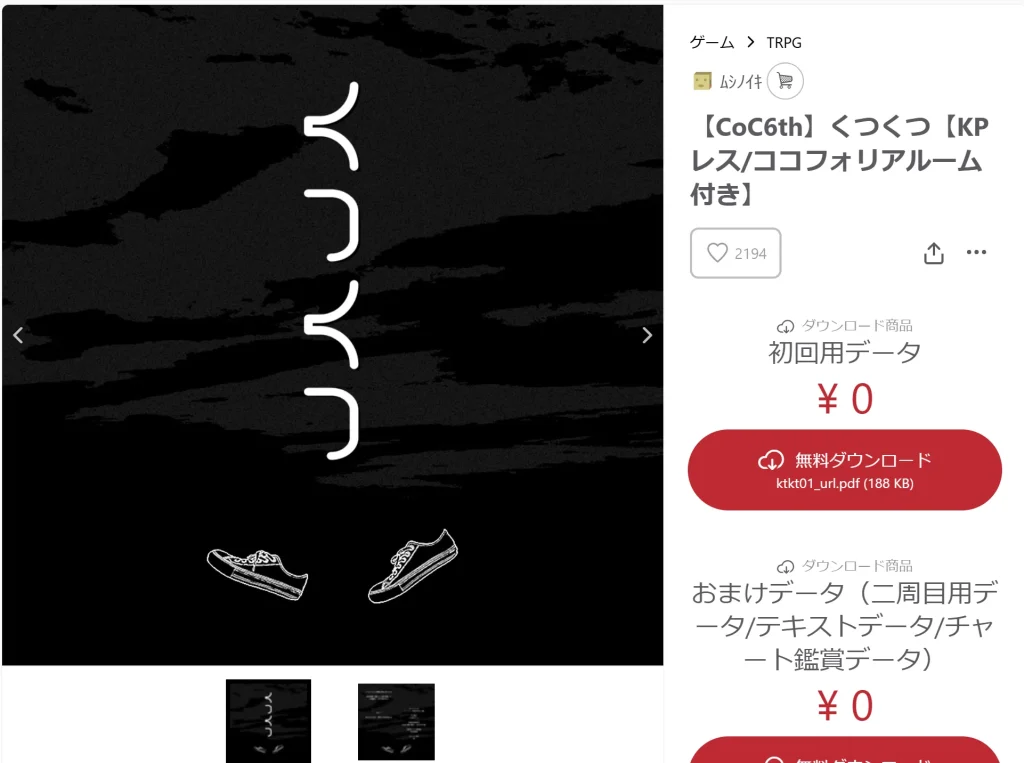Click the main くつくつ cover image
Image resolution: width=1024 pixels, height=763 pixels.
tap(332, 335)
